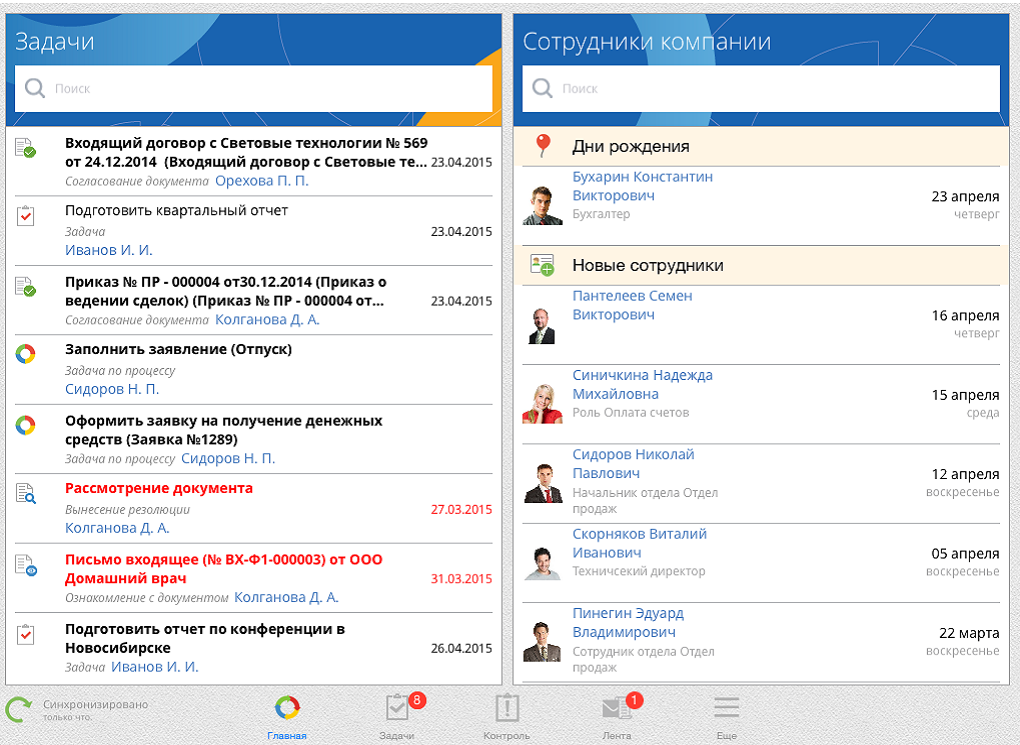Open employee link Скорняков Виталий Иванович
This screenshot has width=1020, height=745.
click(639, 543)
